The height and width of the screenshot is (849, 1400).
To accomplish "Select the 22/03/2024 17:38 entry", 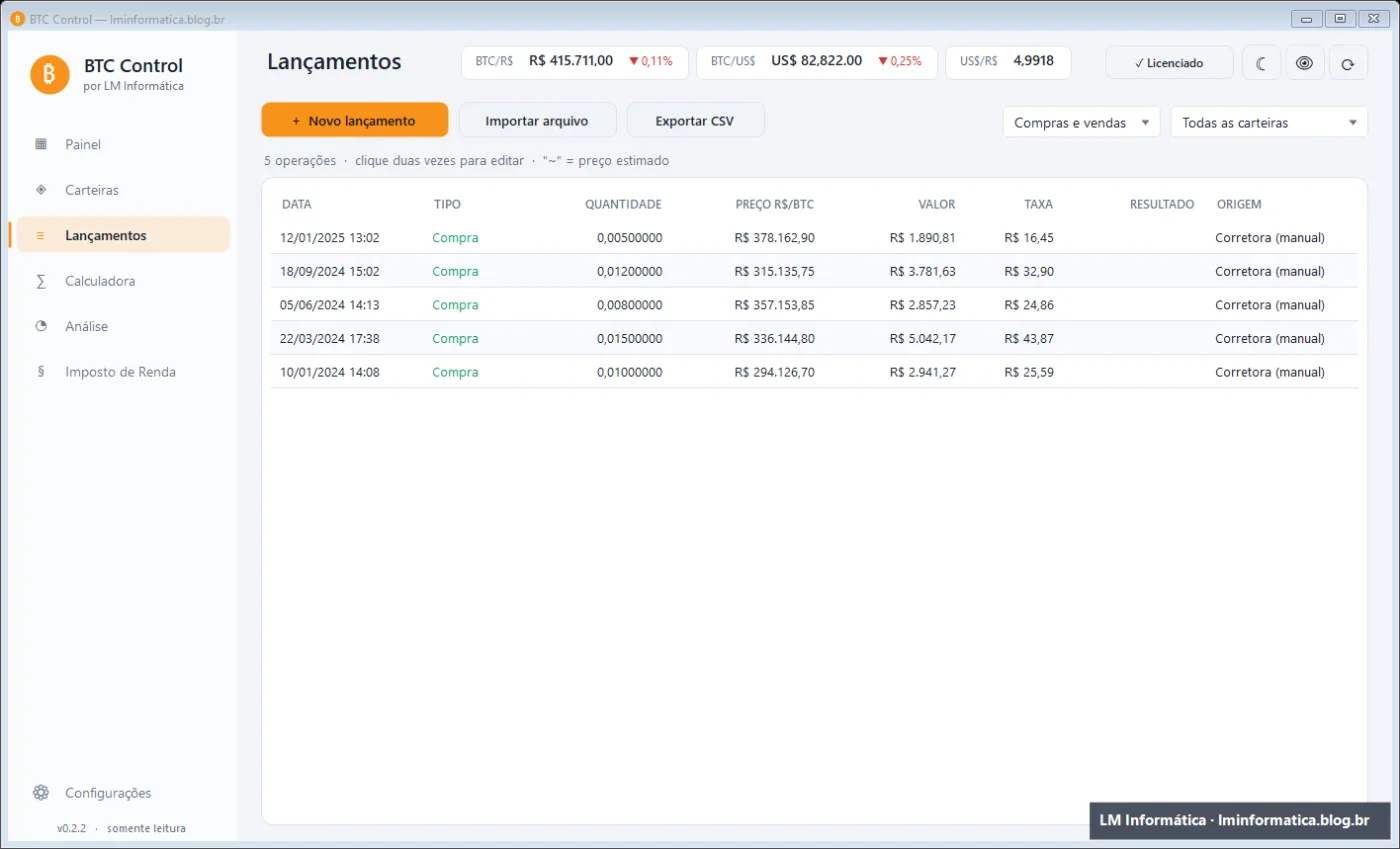I will pyautogui.click(x=814, y=338).
